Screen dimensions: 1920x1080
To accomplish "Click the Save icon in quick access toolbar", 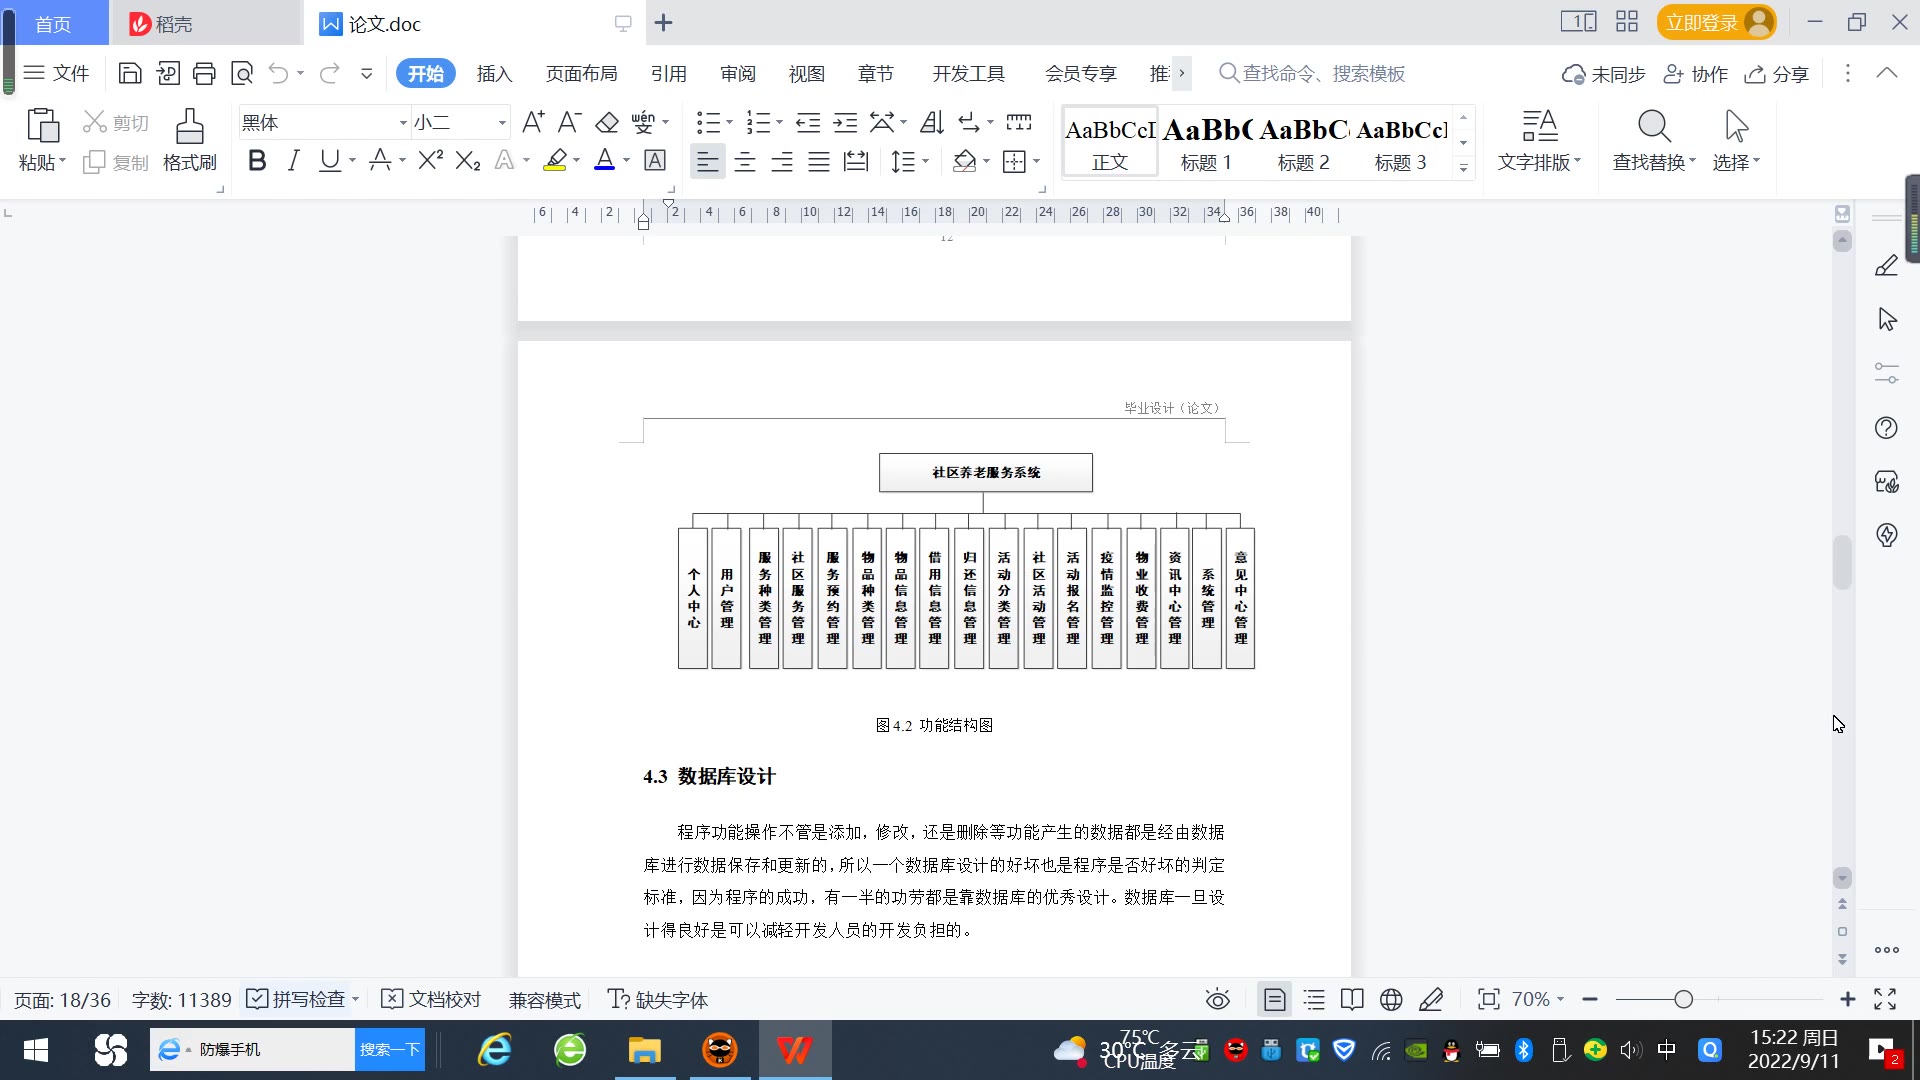I will [130, 73].
